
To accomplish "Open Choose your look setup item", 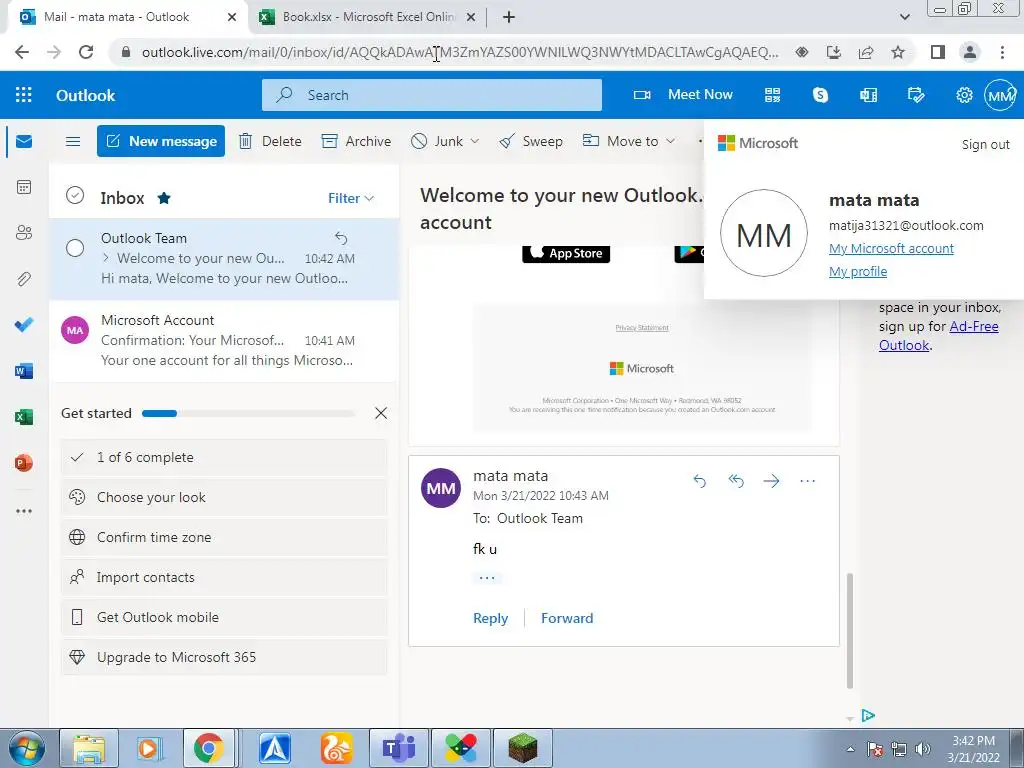I will pyautogui.click(x=224, y=497).
